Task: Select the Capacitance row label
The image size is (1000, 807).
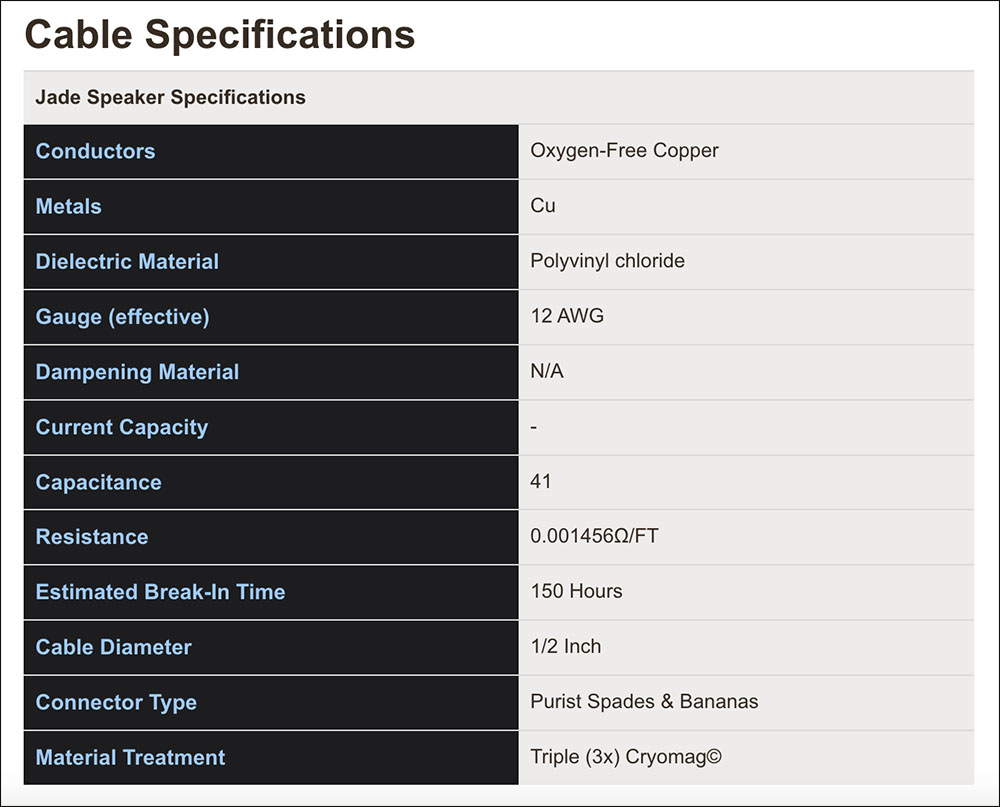Action: [x=98, y=482]
